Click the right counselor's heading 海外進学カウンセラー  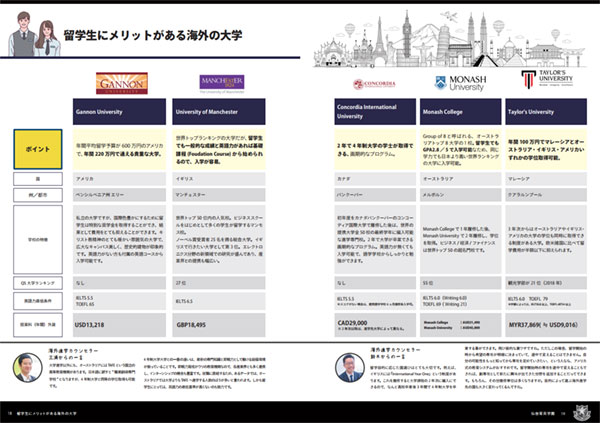pyautogui.click(x=395, y=350)
